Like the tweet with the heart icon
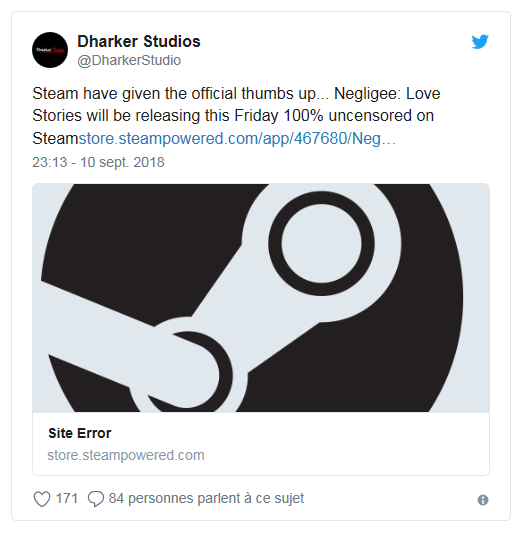The height and width of the screenshot is (533, 523). click(42, 499)
